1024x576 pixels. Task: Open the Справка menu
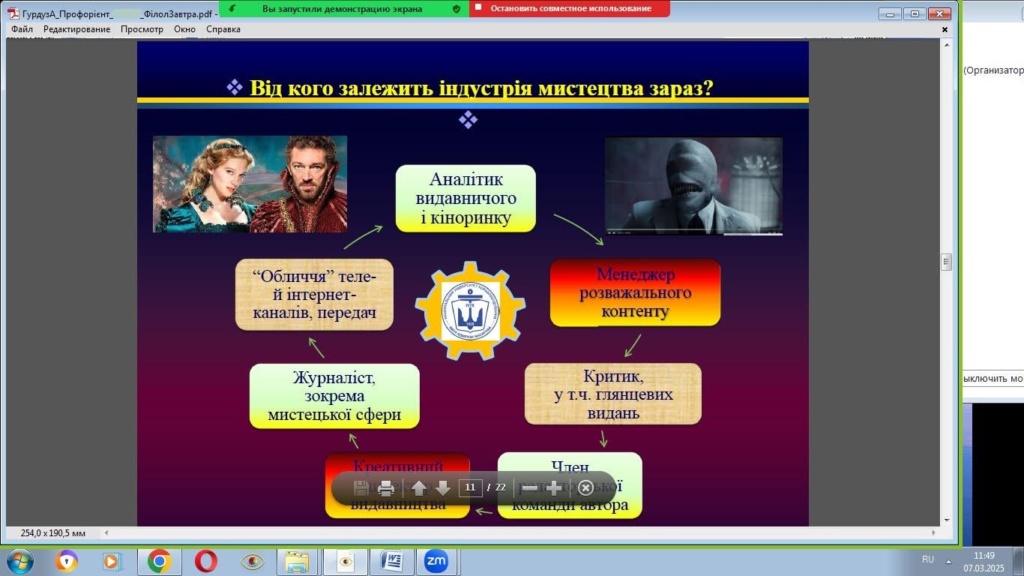click(223, 29)
